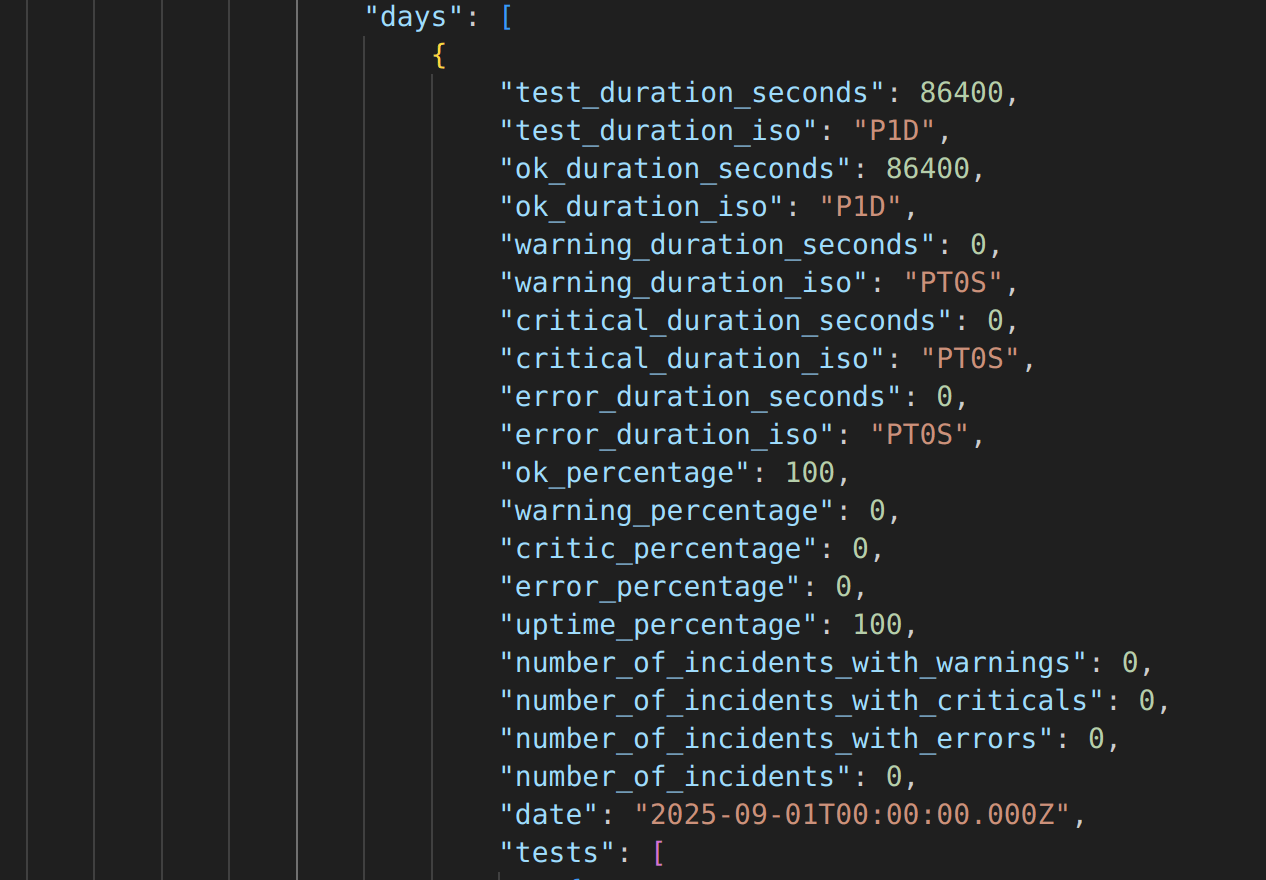
Task: Click the "number_of_incidents_with_warnings" key
Action: coord(793,663)
